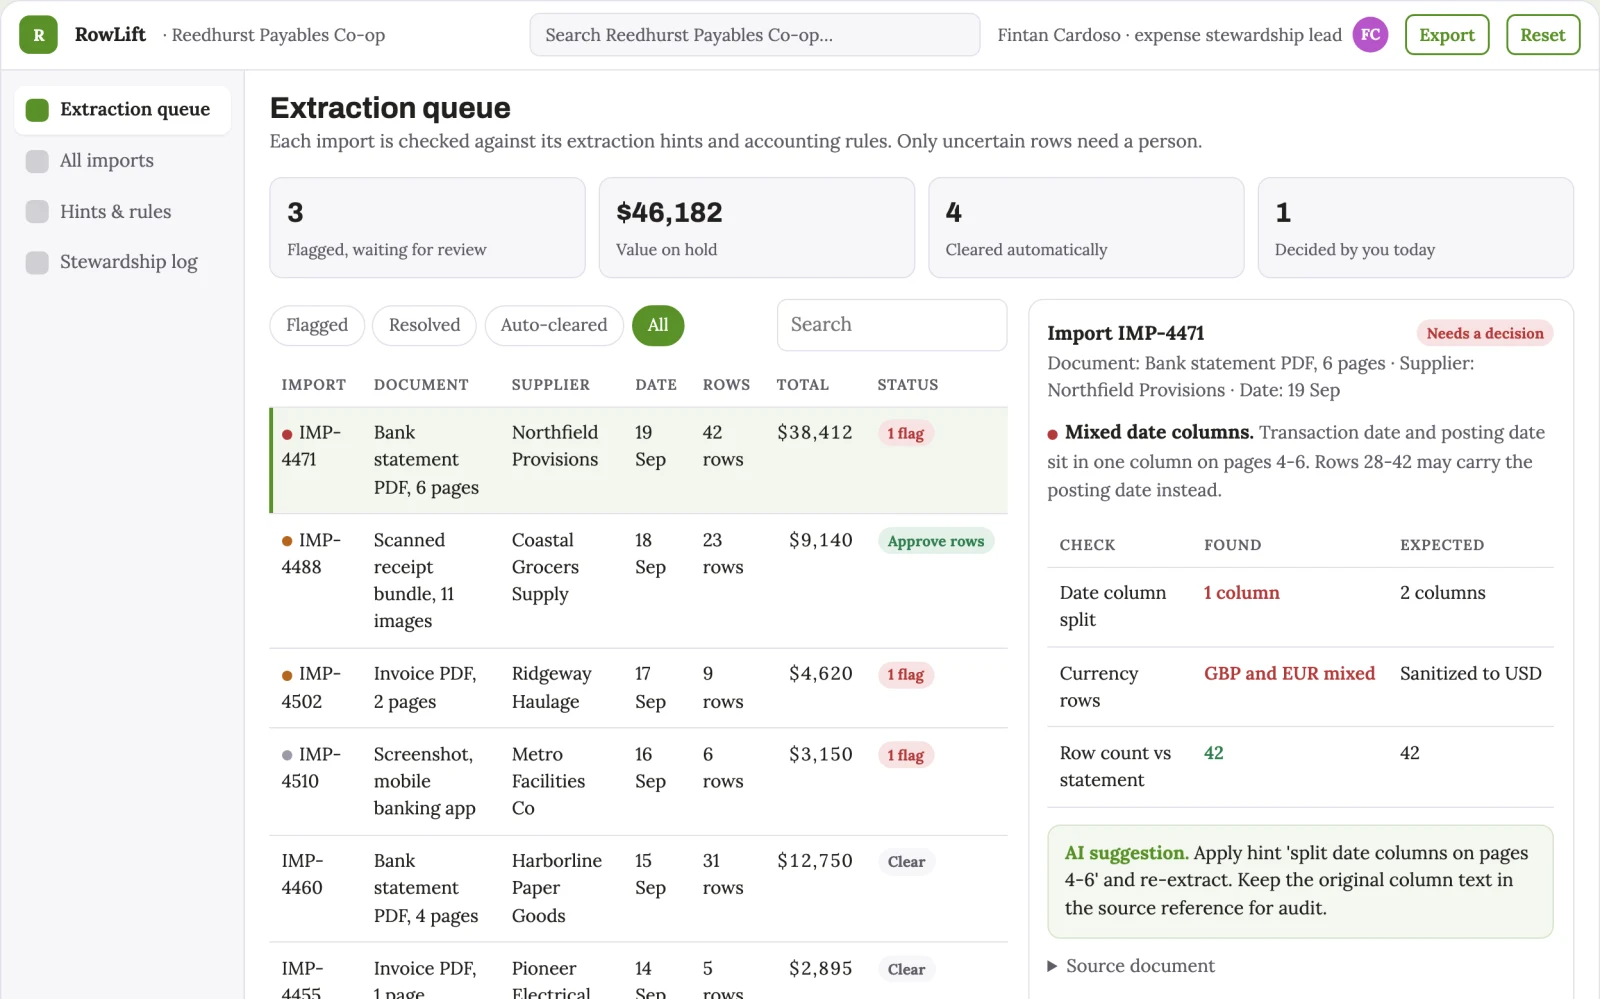The image size is (1600, 999).
Task: Click the 1 column found value
Action: click(x=1241, y=593)
